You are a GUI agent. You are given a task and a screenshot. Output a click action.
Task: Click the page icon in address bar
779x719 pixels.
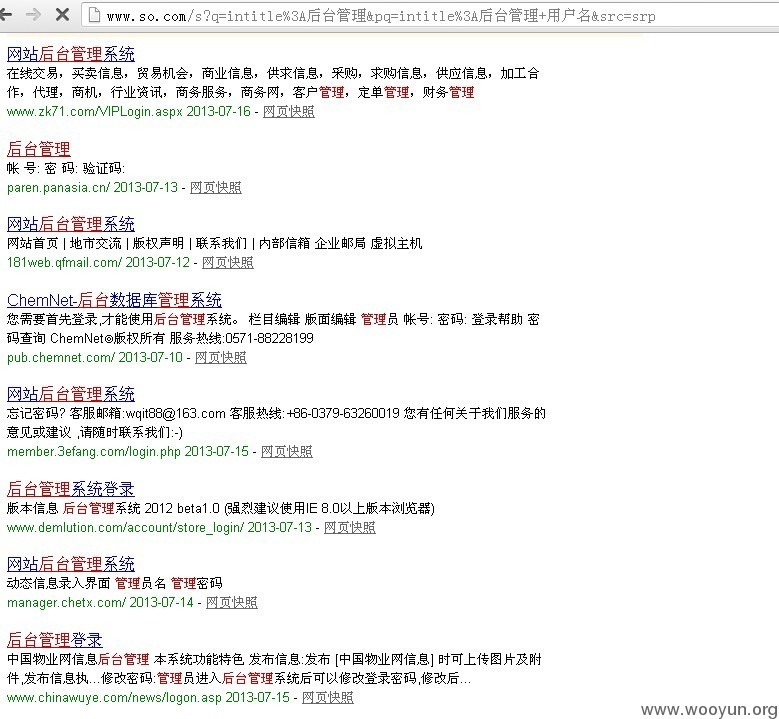pyautogui.click(x=94, y=15)
